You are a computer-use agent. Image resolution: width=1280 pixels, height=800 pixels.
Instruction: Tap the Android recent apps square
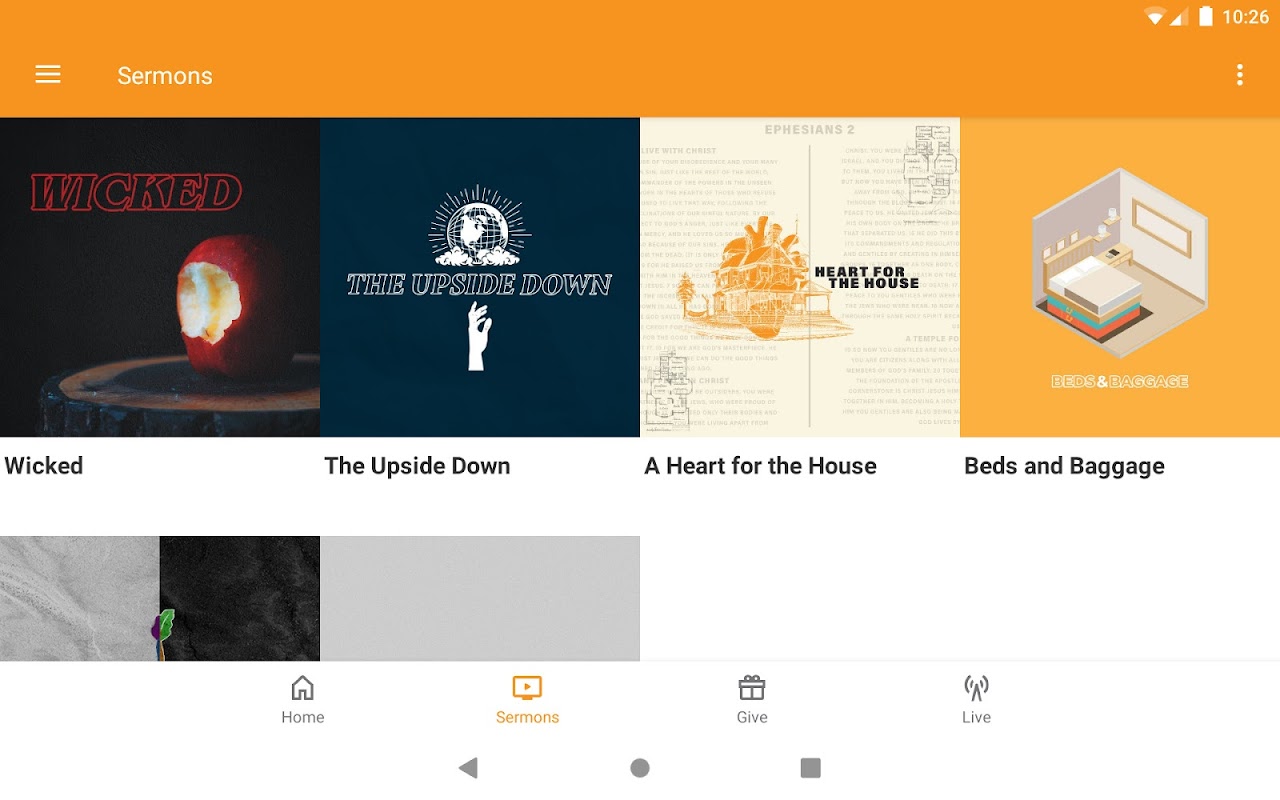click(811, 768)
